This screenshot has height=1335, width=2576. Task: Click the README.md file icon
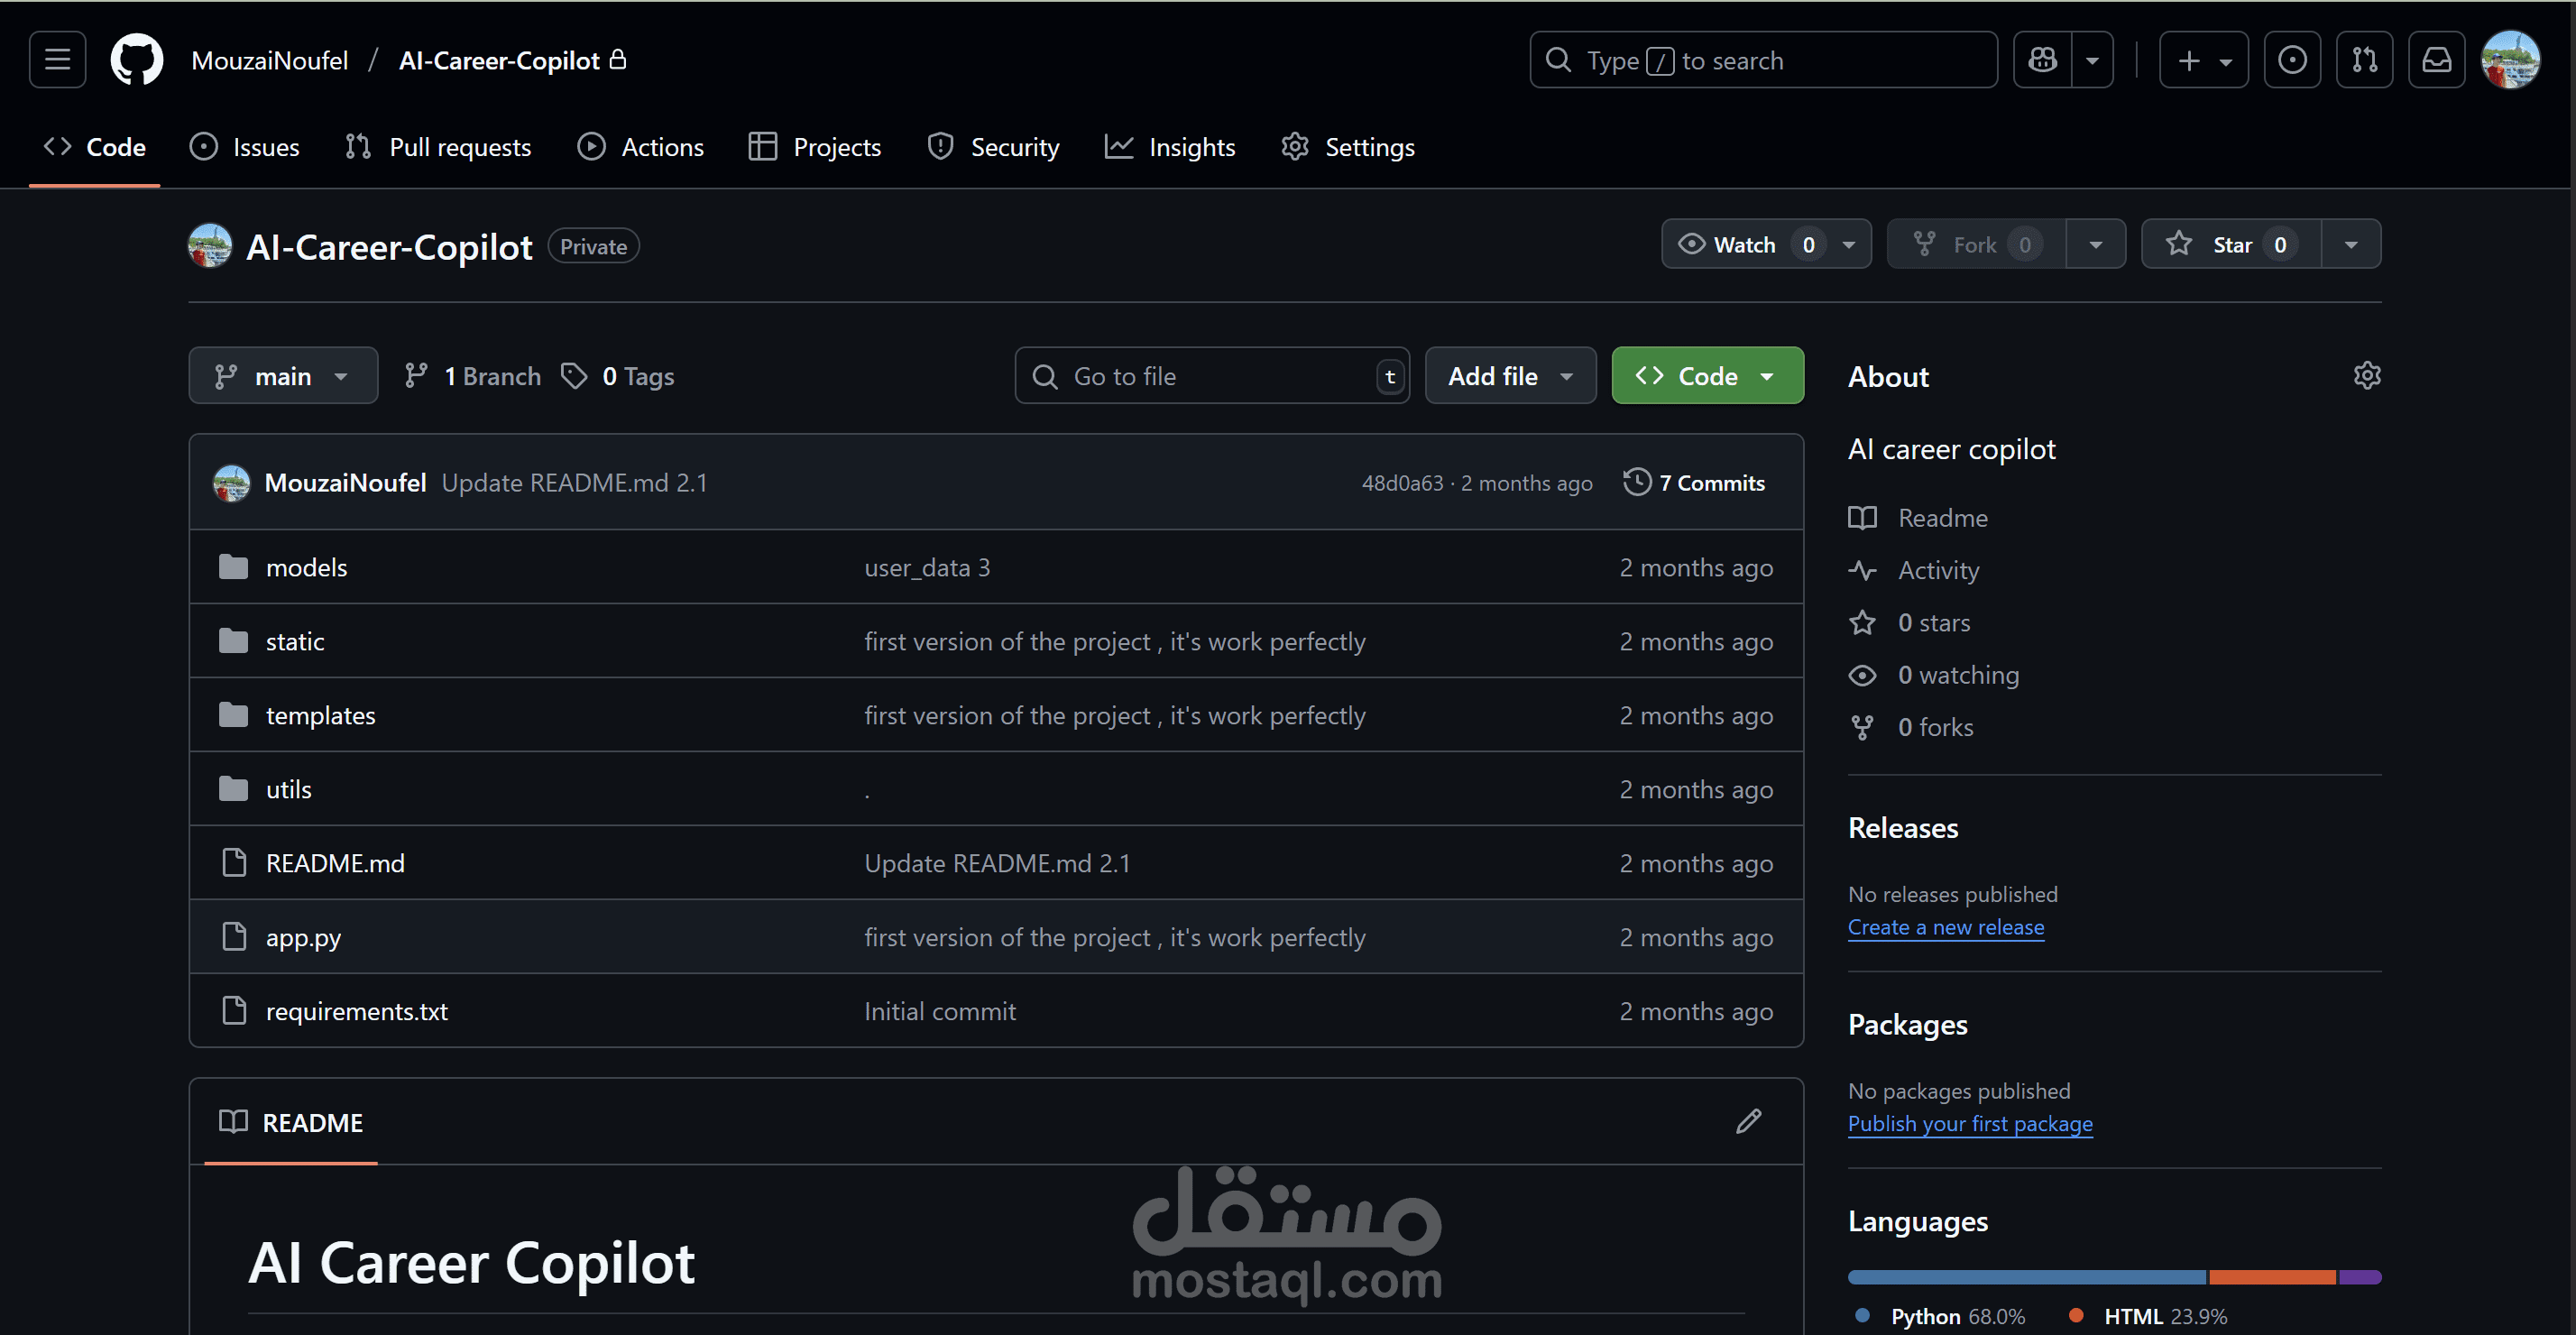(234, 862)
